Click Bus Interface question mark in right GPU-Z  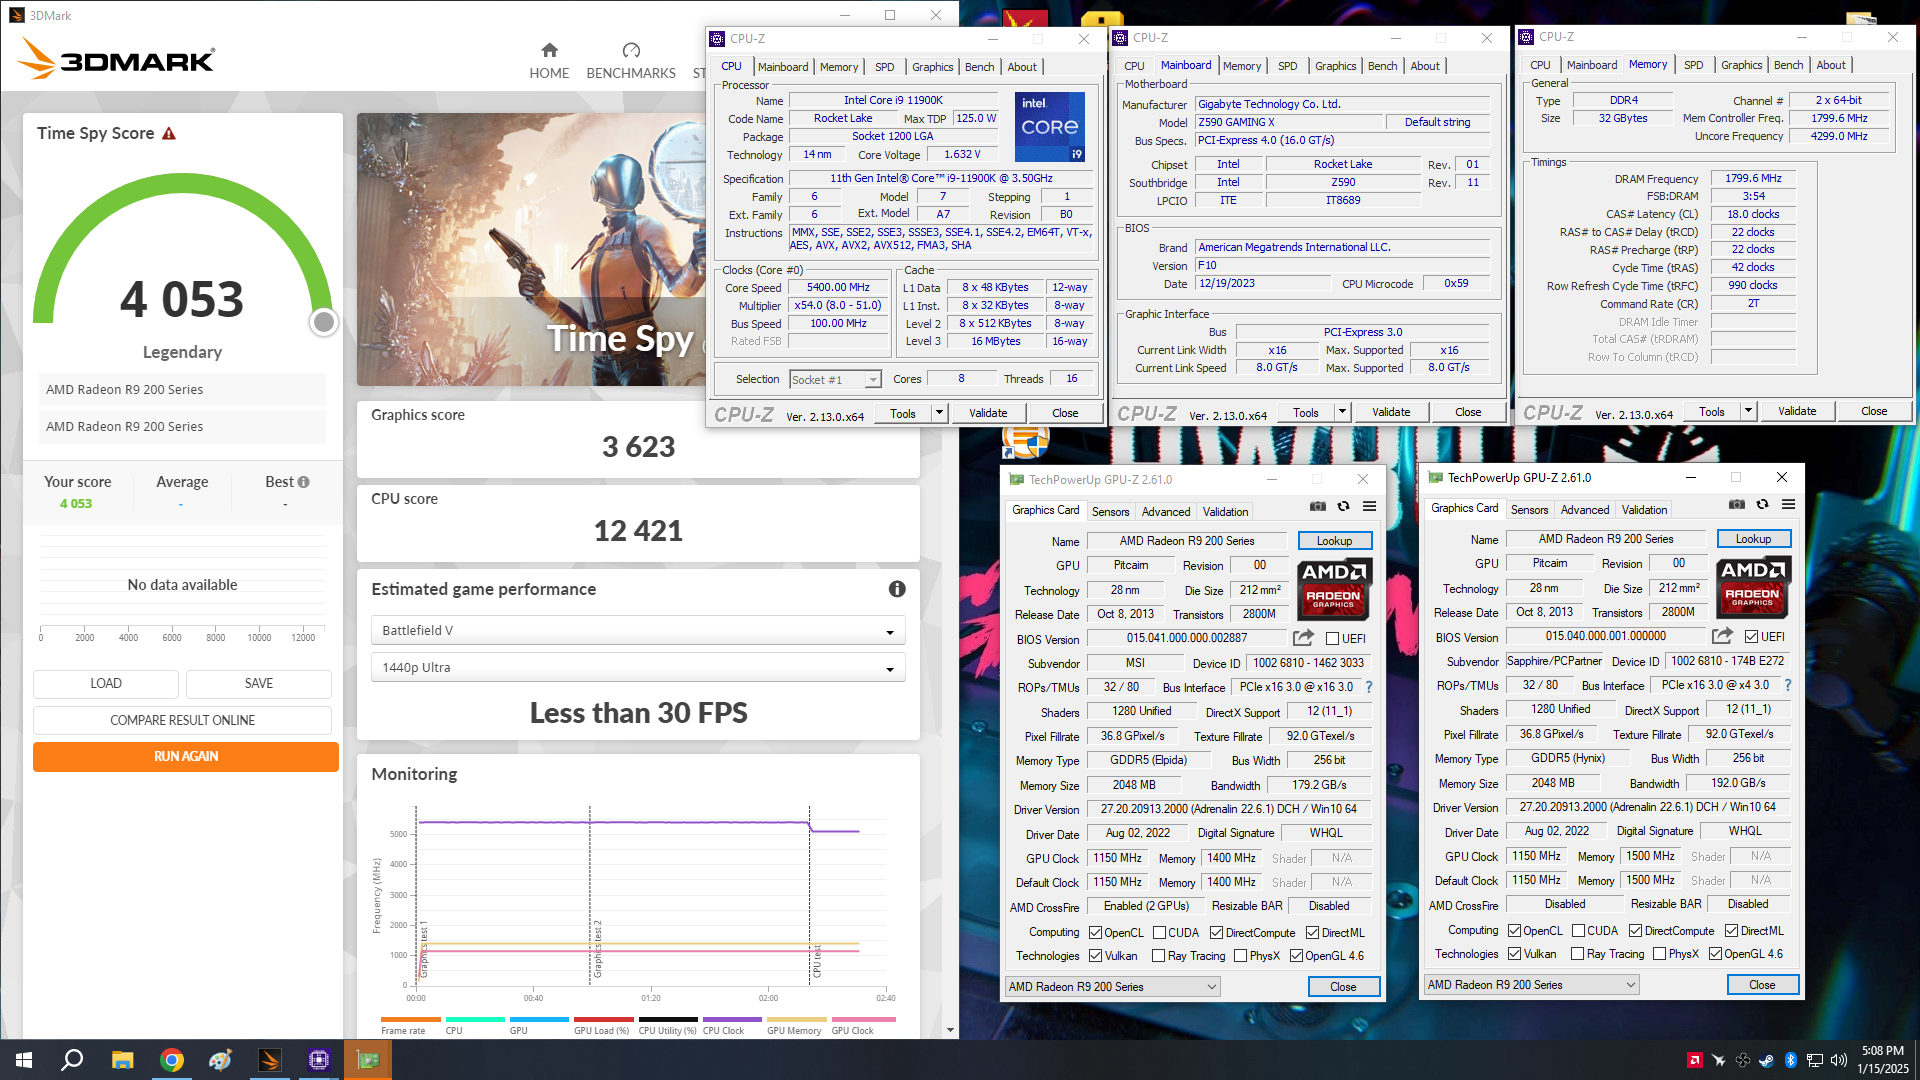tap(1788, 685)
